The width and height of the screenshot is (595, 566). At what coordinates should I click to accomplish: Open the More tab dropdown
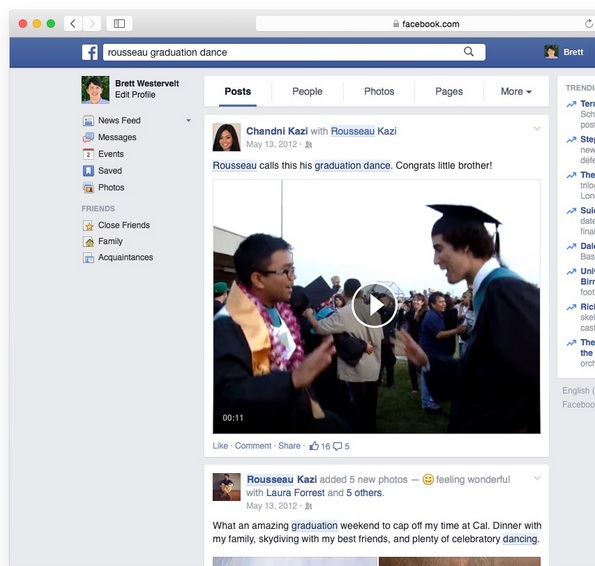point(516,91)
